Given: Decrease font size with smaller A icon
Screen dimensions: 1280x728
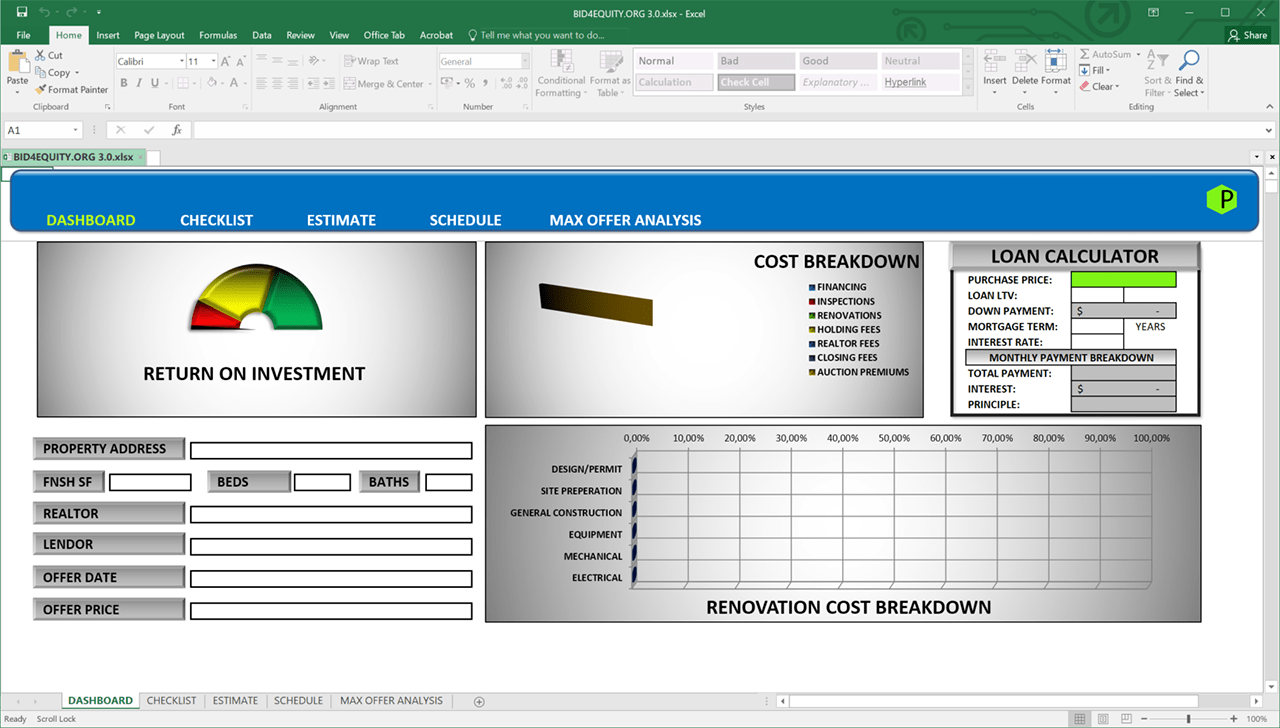Looking at the screenshot, I should coord(241,61).
